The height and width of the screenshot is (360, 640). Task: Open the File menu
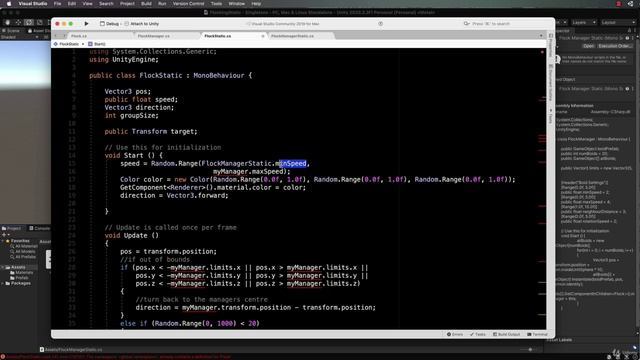pos(58,4)
